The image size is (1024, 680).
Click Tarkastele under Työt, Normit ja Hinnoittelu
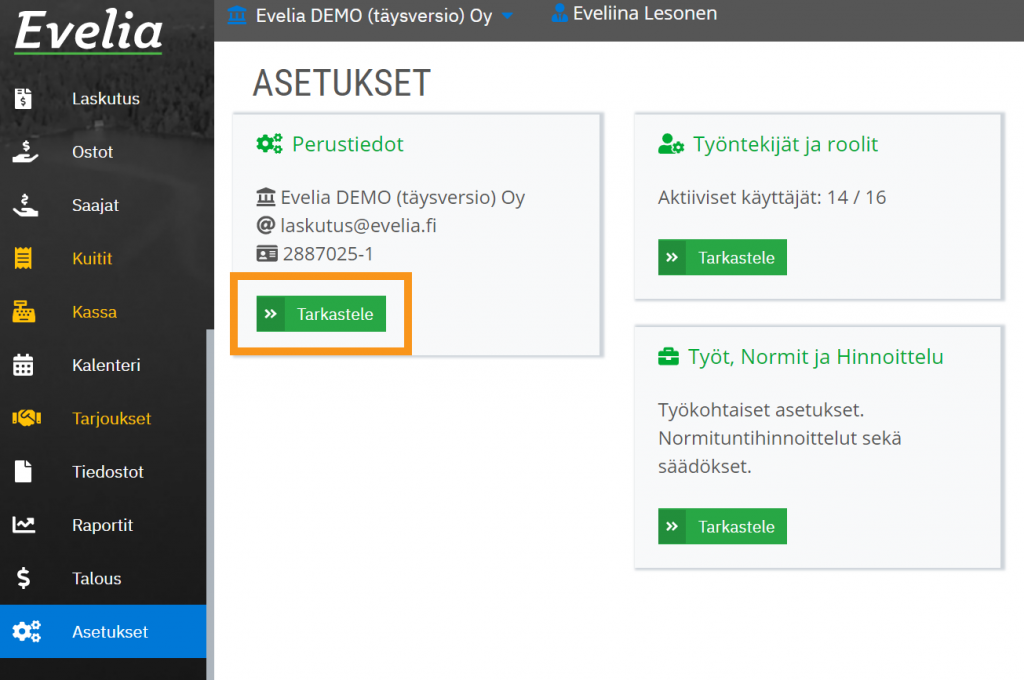722,526
